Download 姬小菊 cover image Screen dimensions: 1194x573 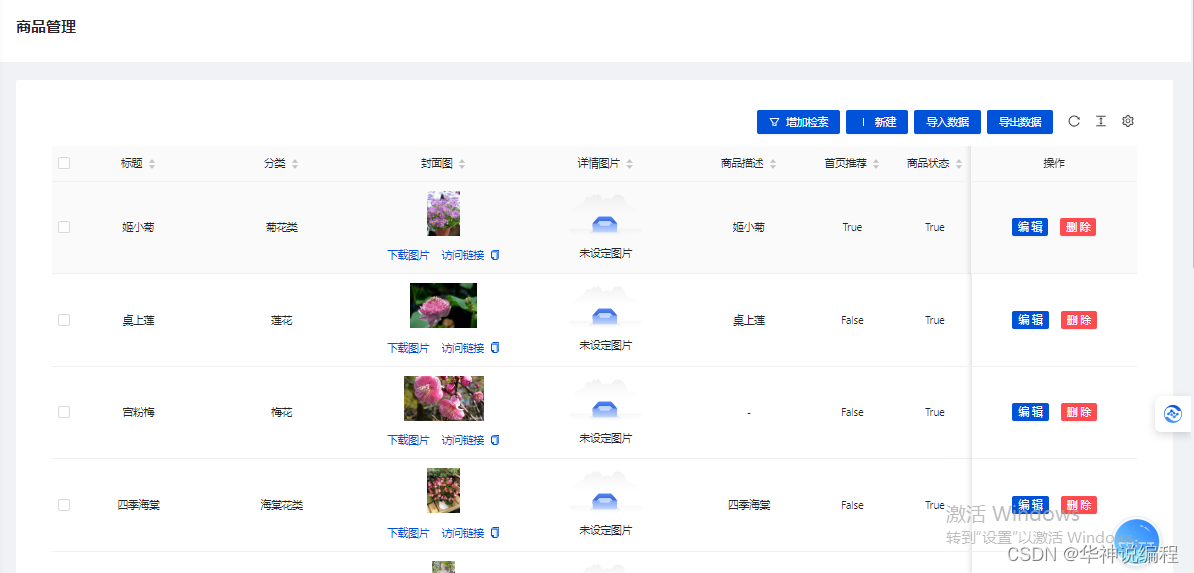(x=408, y=255)
